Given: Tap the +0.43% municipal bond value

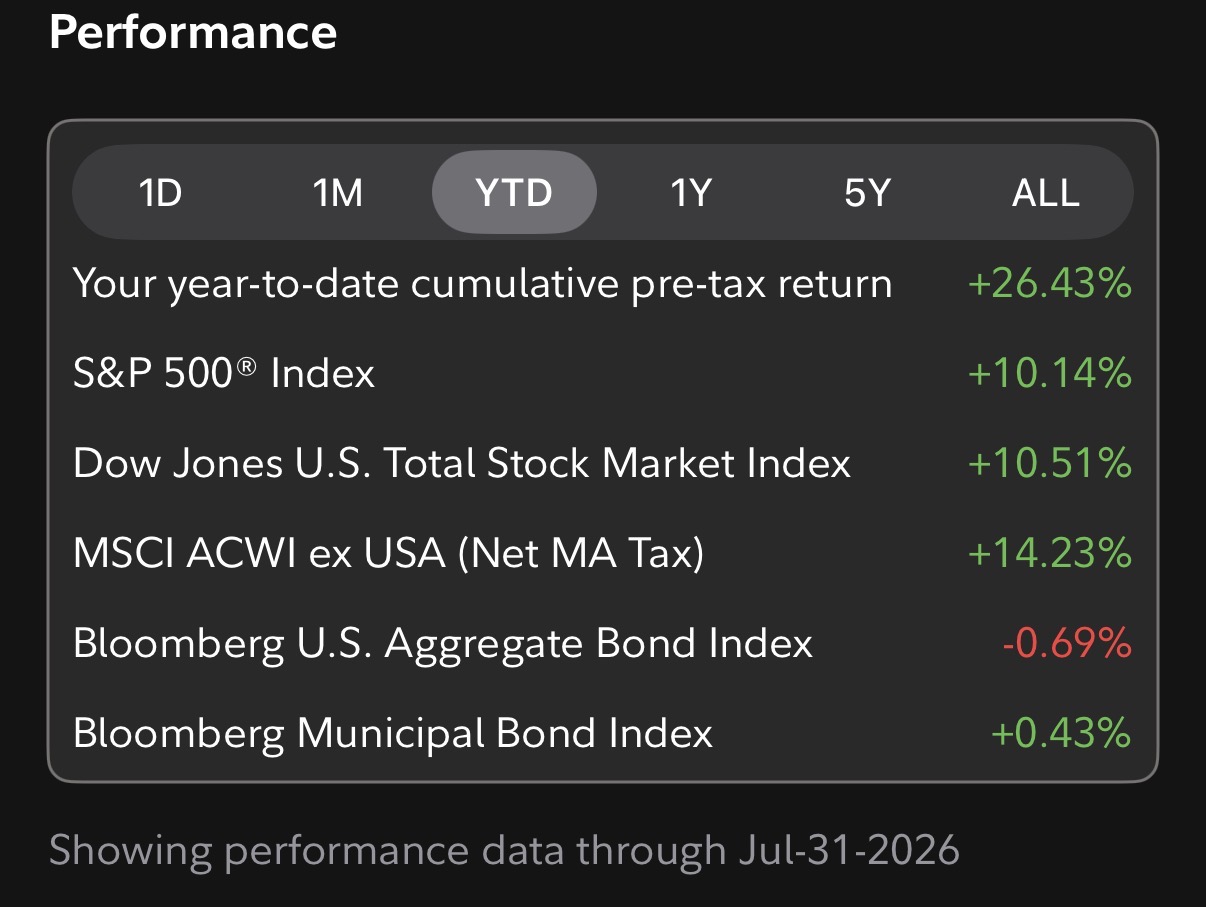Looking at the screenshot, I should [x=1061, y=733].
